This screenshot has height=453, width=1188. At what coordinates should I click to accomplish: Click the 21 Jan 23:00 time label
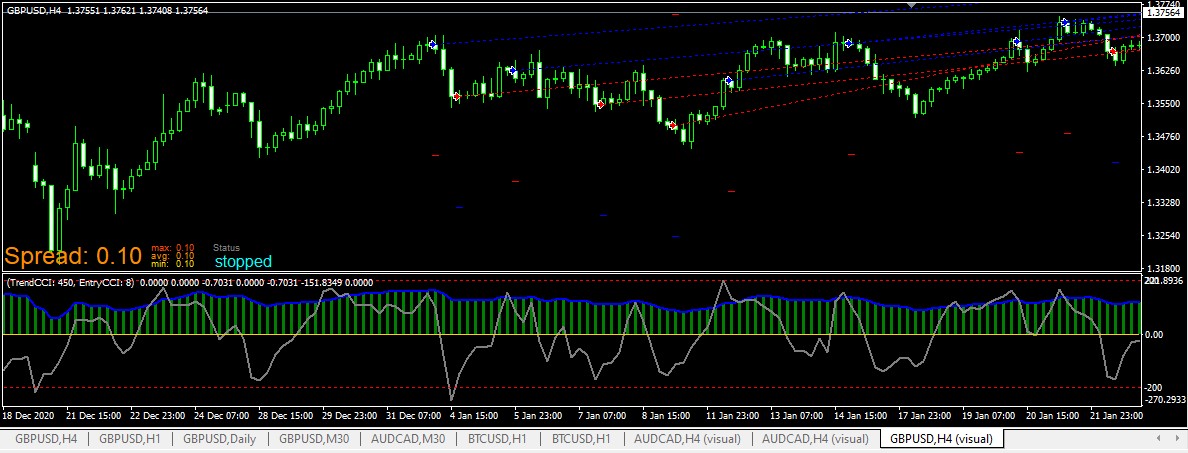(1118, 415)
